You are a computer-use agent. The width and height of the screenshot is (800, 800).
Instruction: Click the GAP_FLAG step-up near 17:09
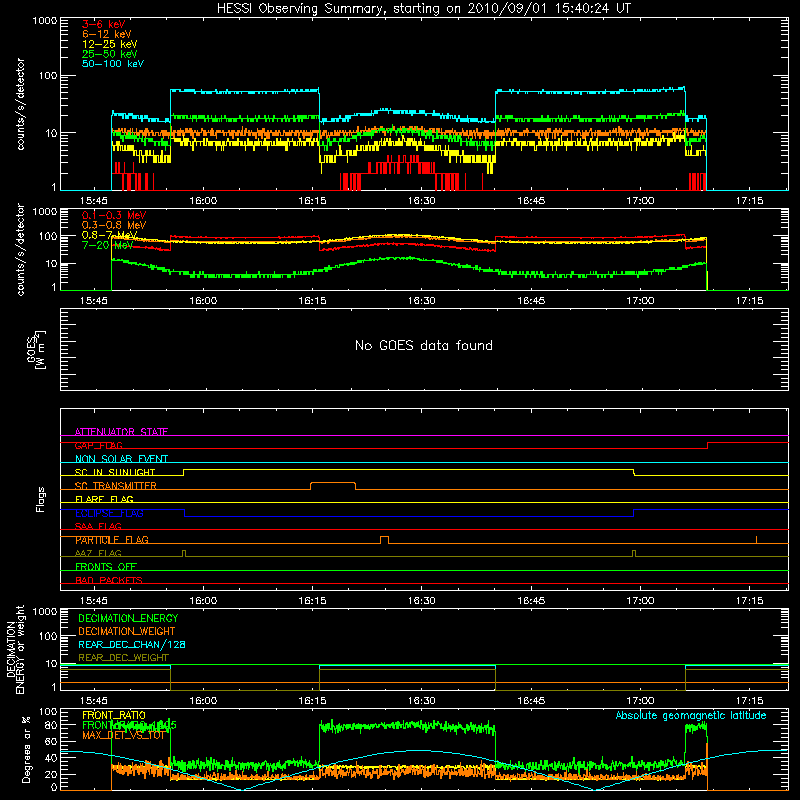[x=708, y=445]
